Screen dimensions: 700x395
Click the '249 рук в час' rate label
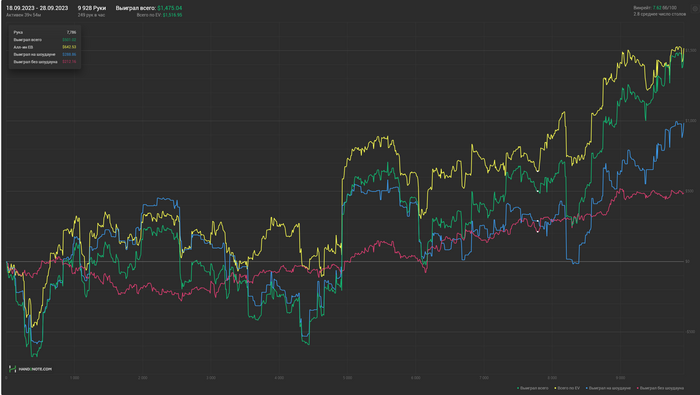tap(91, 15)
